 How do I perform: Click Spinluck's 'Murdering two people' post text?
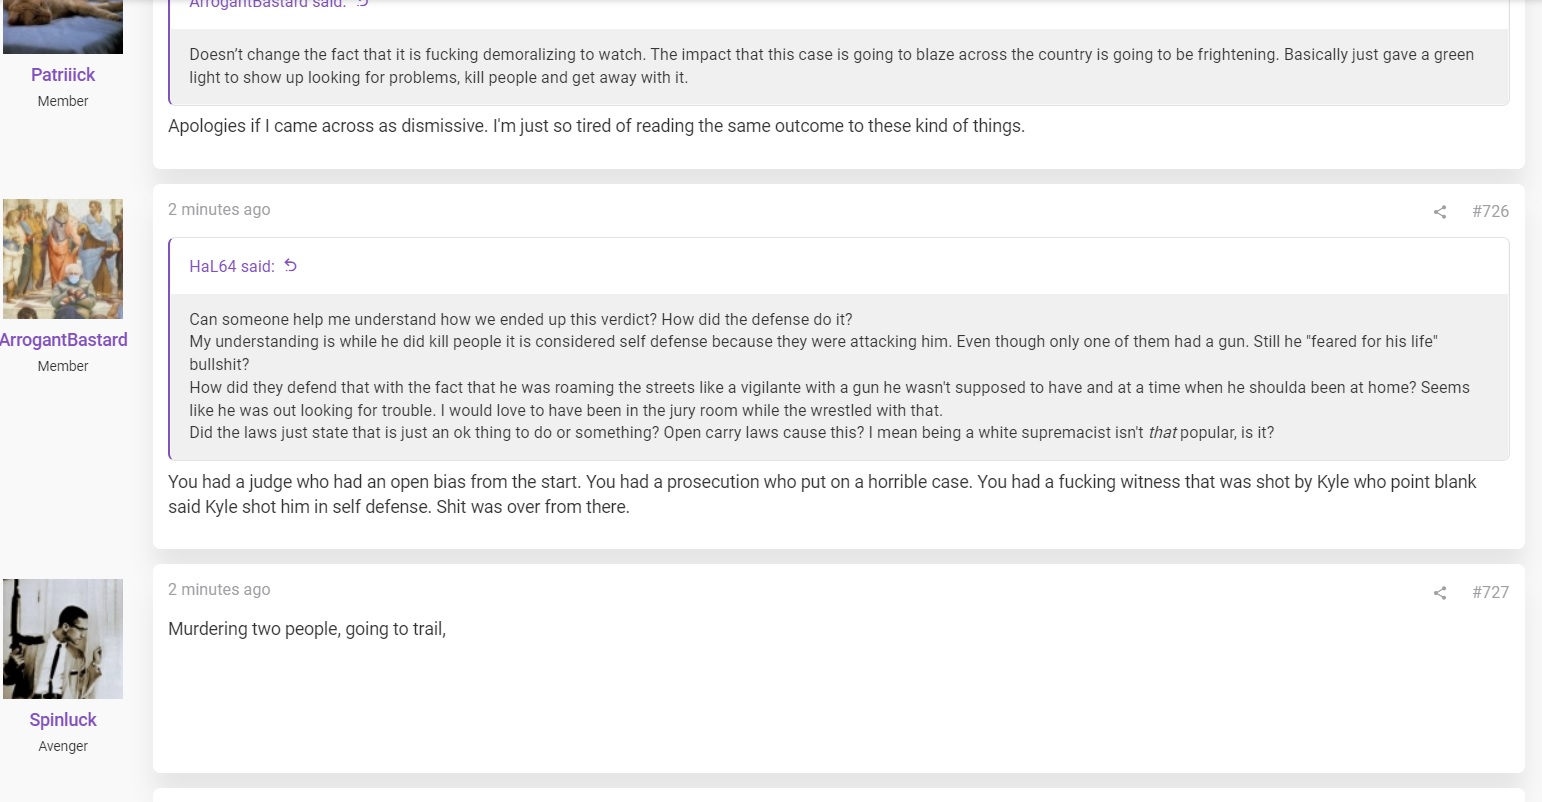pos(307,630)
